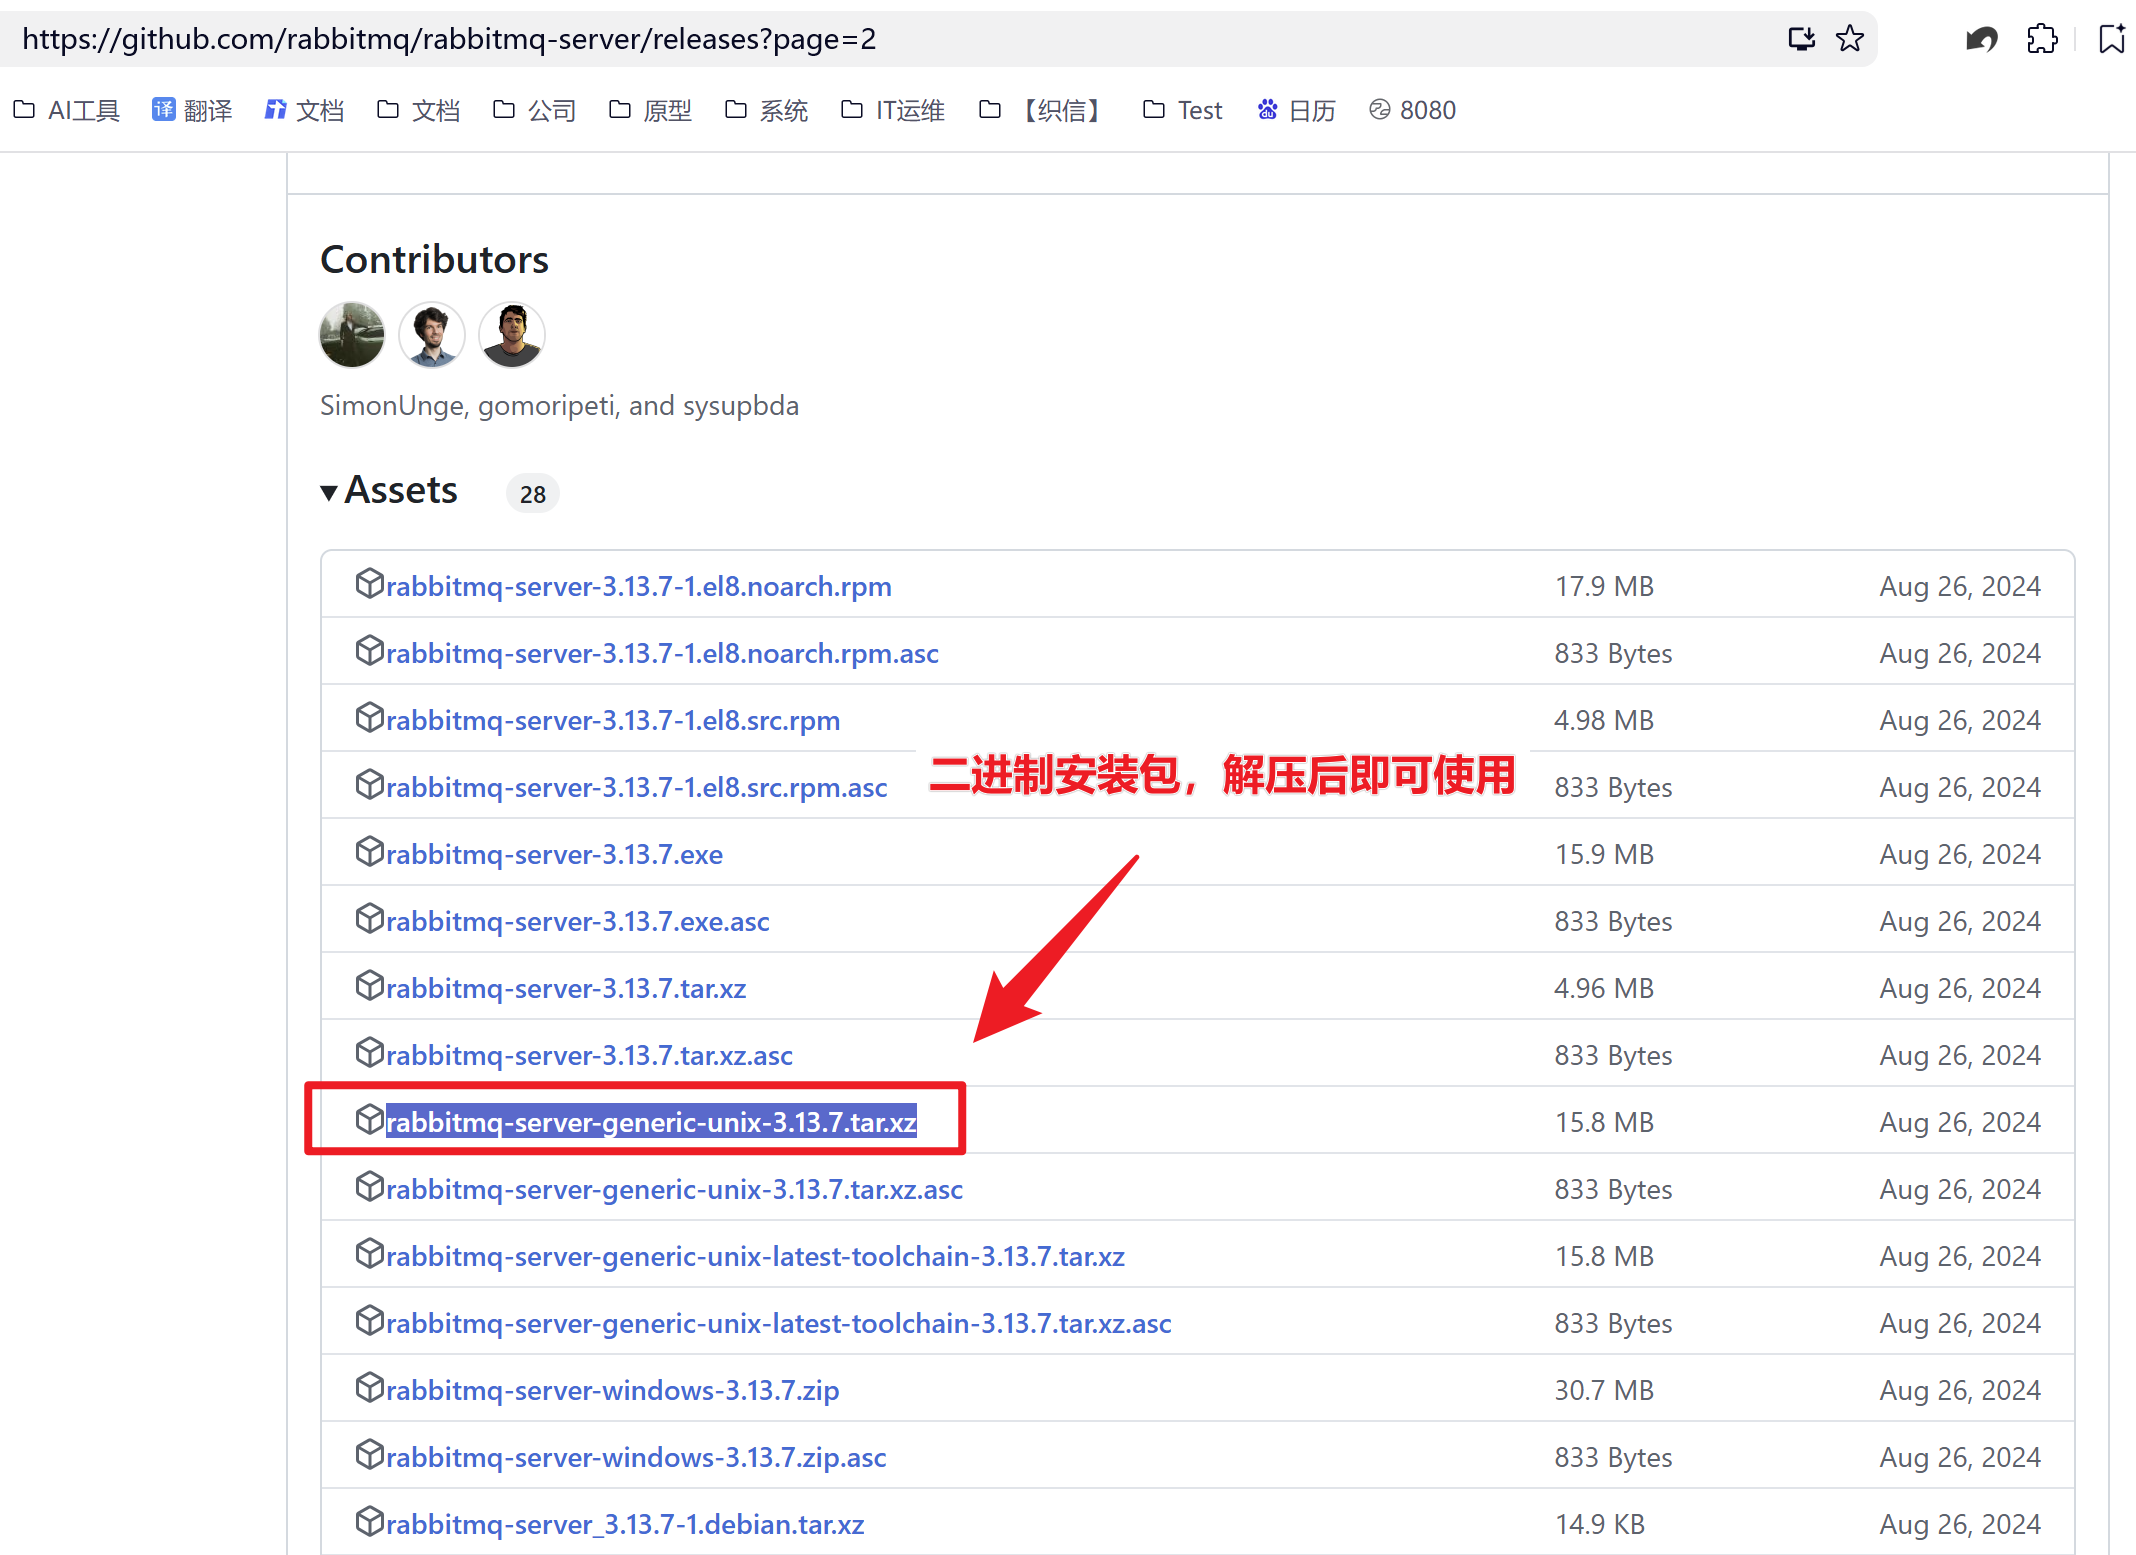The height and width of the screenshot is (1555, 2136).
Task: Select the 15.9 MB size text
Action: point(1604,854)
